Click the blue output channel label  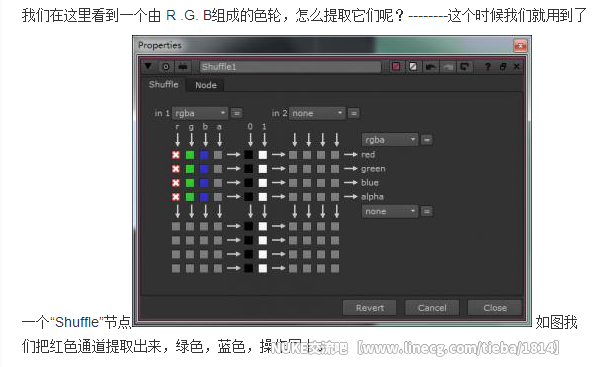point(370,183)
